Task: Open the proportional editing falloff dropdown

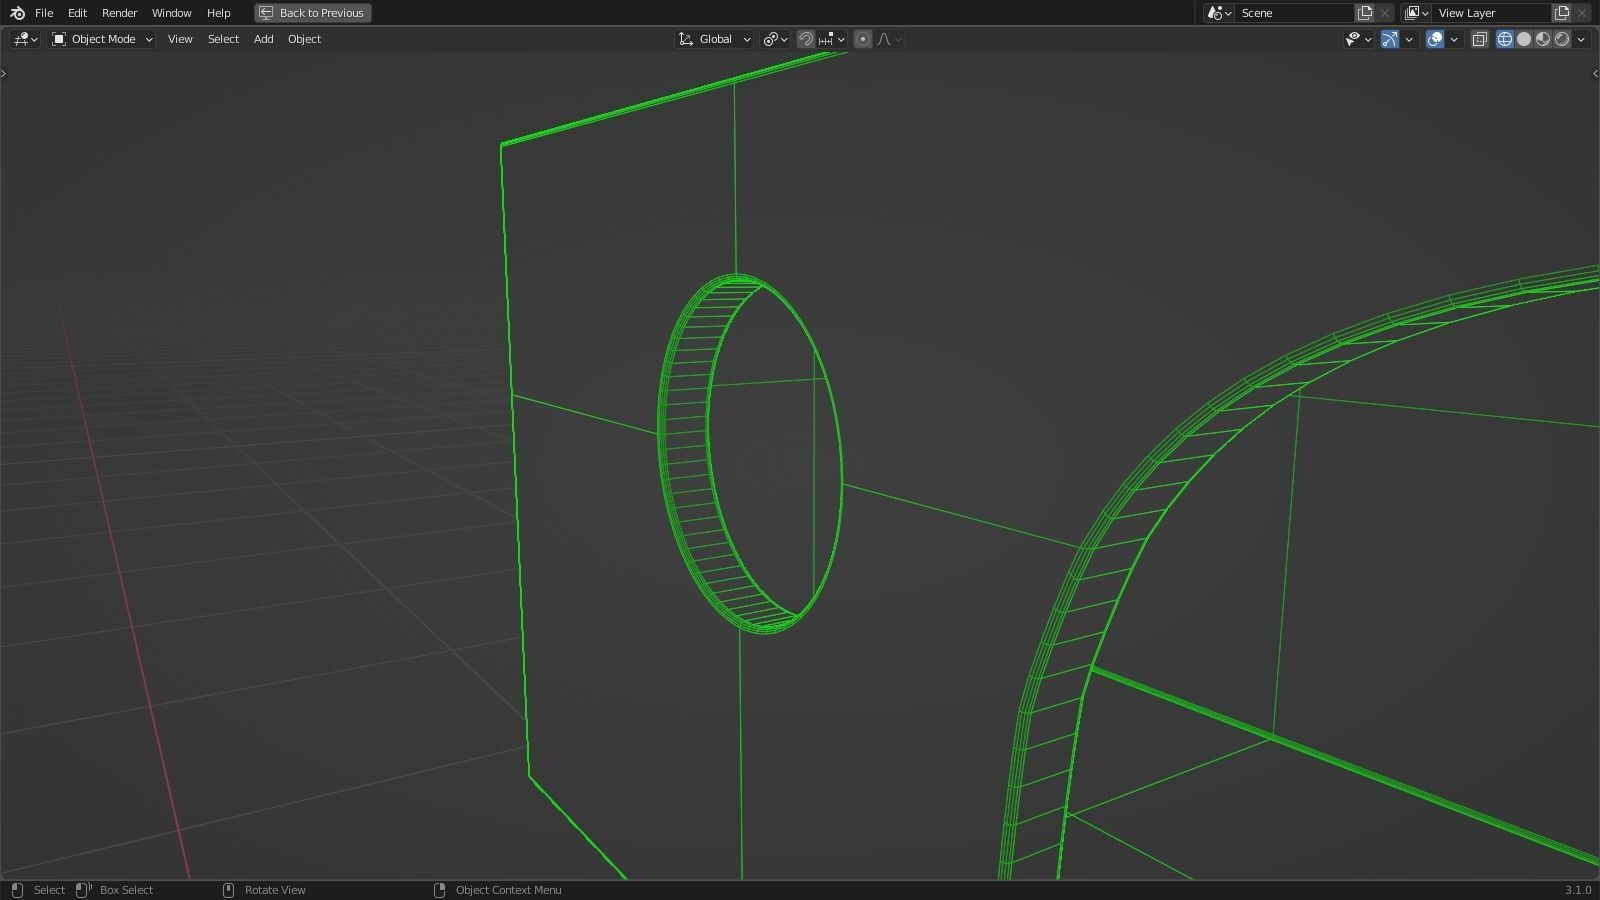Action: (x=889, y=39)
